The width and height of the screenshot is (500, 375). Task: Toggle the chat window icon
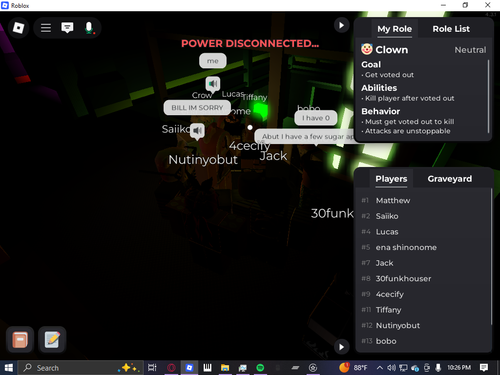coord(67,28)
